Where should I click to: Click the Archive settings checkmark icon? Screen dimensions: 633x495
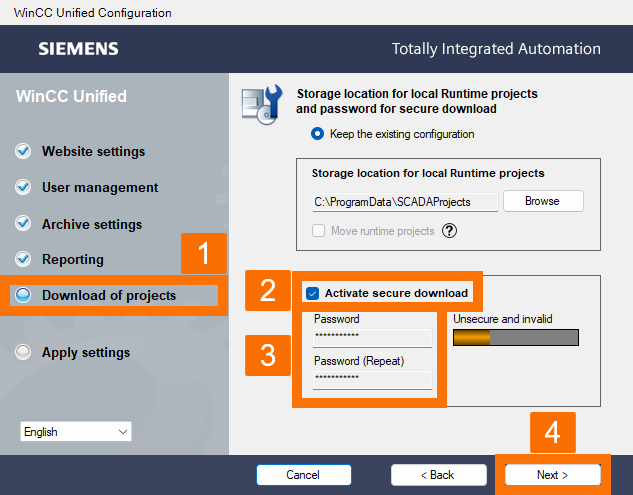[23, 223]
